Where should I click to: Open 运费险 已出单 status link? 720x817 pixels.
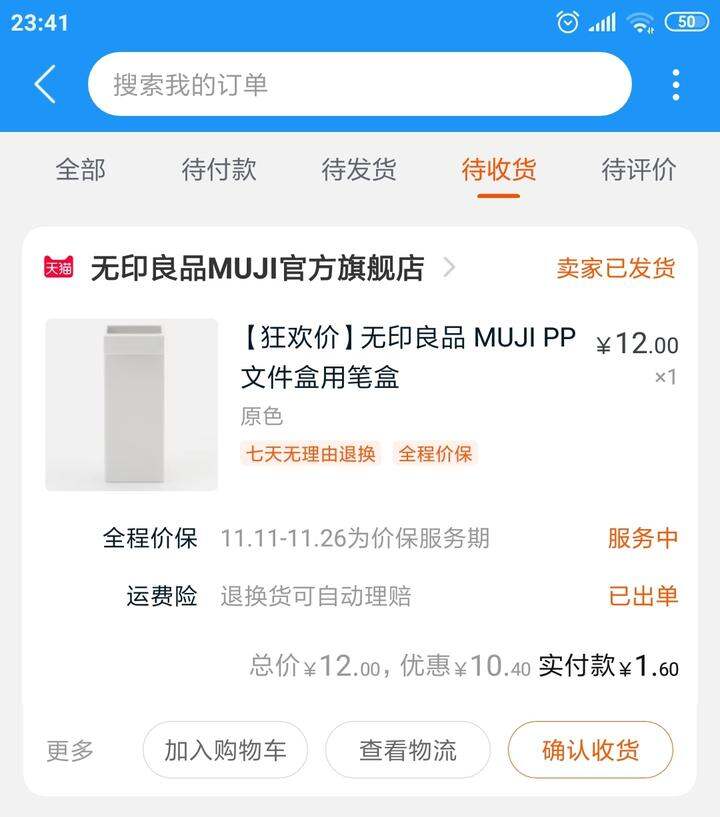click(x=643, y=596)
